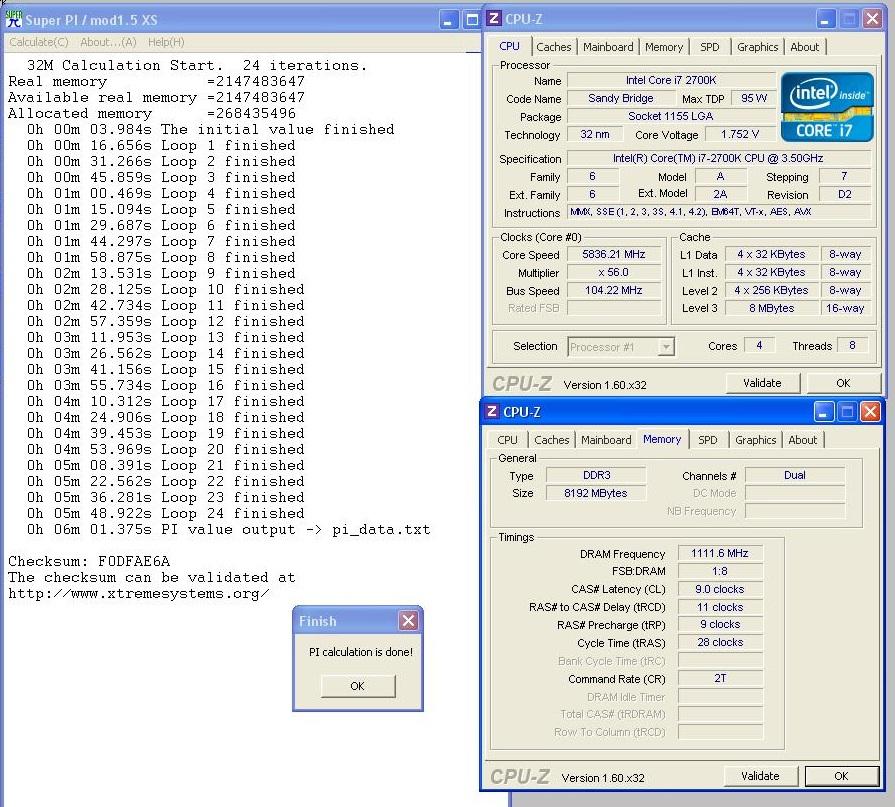Select the Memory tab in lower CPU-Z window
The height and width of the screenshot is (807, 895).
pos(662,439)
